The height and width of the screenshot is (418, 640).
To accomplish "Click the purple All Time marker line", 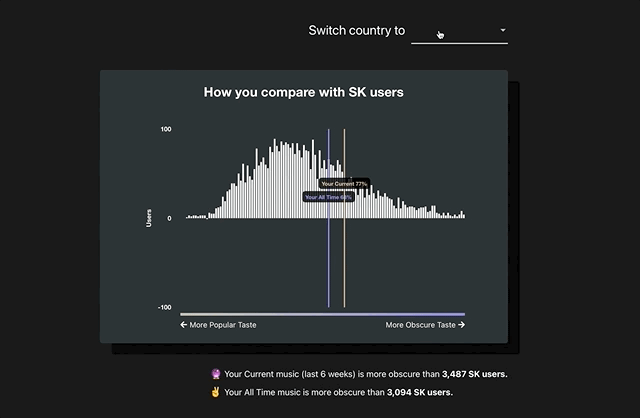I will click(x=328, y=260).
